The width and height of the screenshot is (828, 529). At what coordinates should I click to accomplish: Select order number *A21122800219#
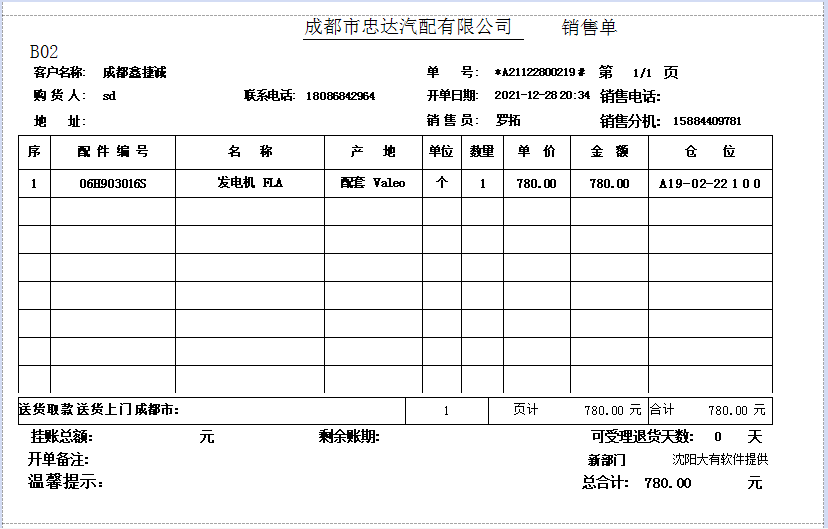click(x=539, y=72)
